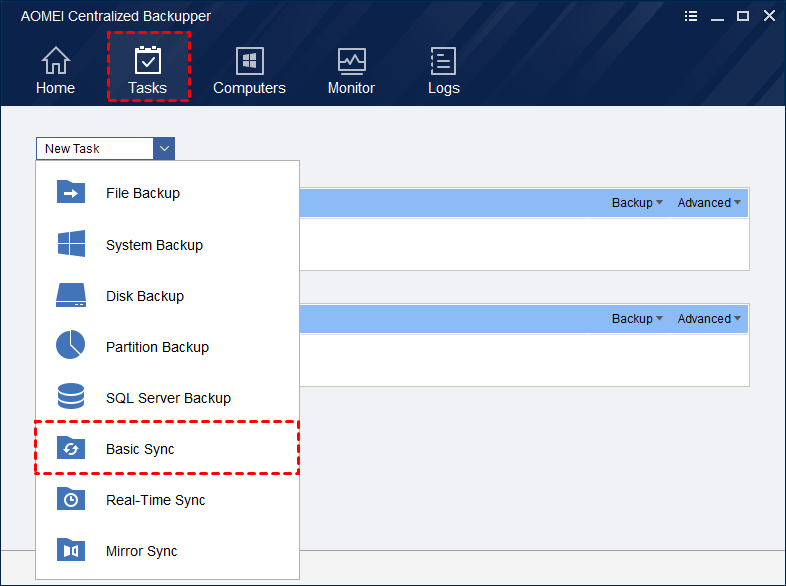The image size is (786, 586).
Task: Choose System Backup from the menu
Action: pos(167,245)
